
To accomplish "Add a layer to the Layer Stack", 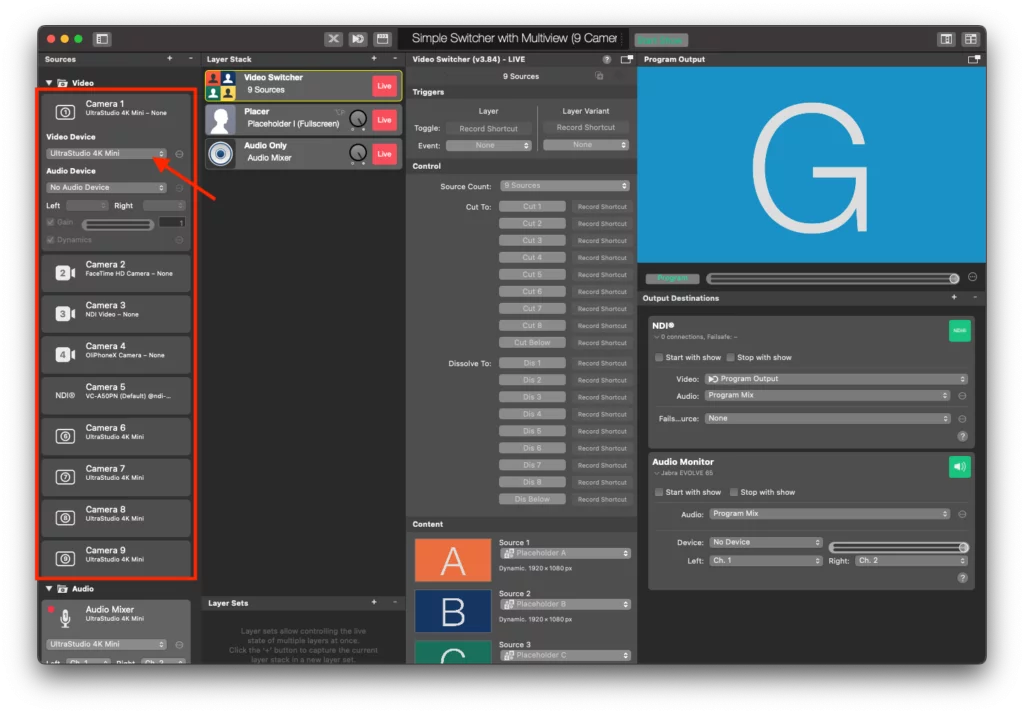I will click(x=374, y=59).
